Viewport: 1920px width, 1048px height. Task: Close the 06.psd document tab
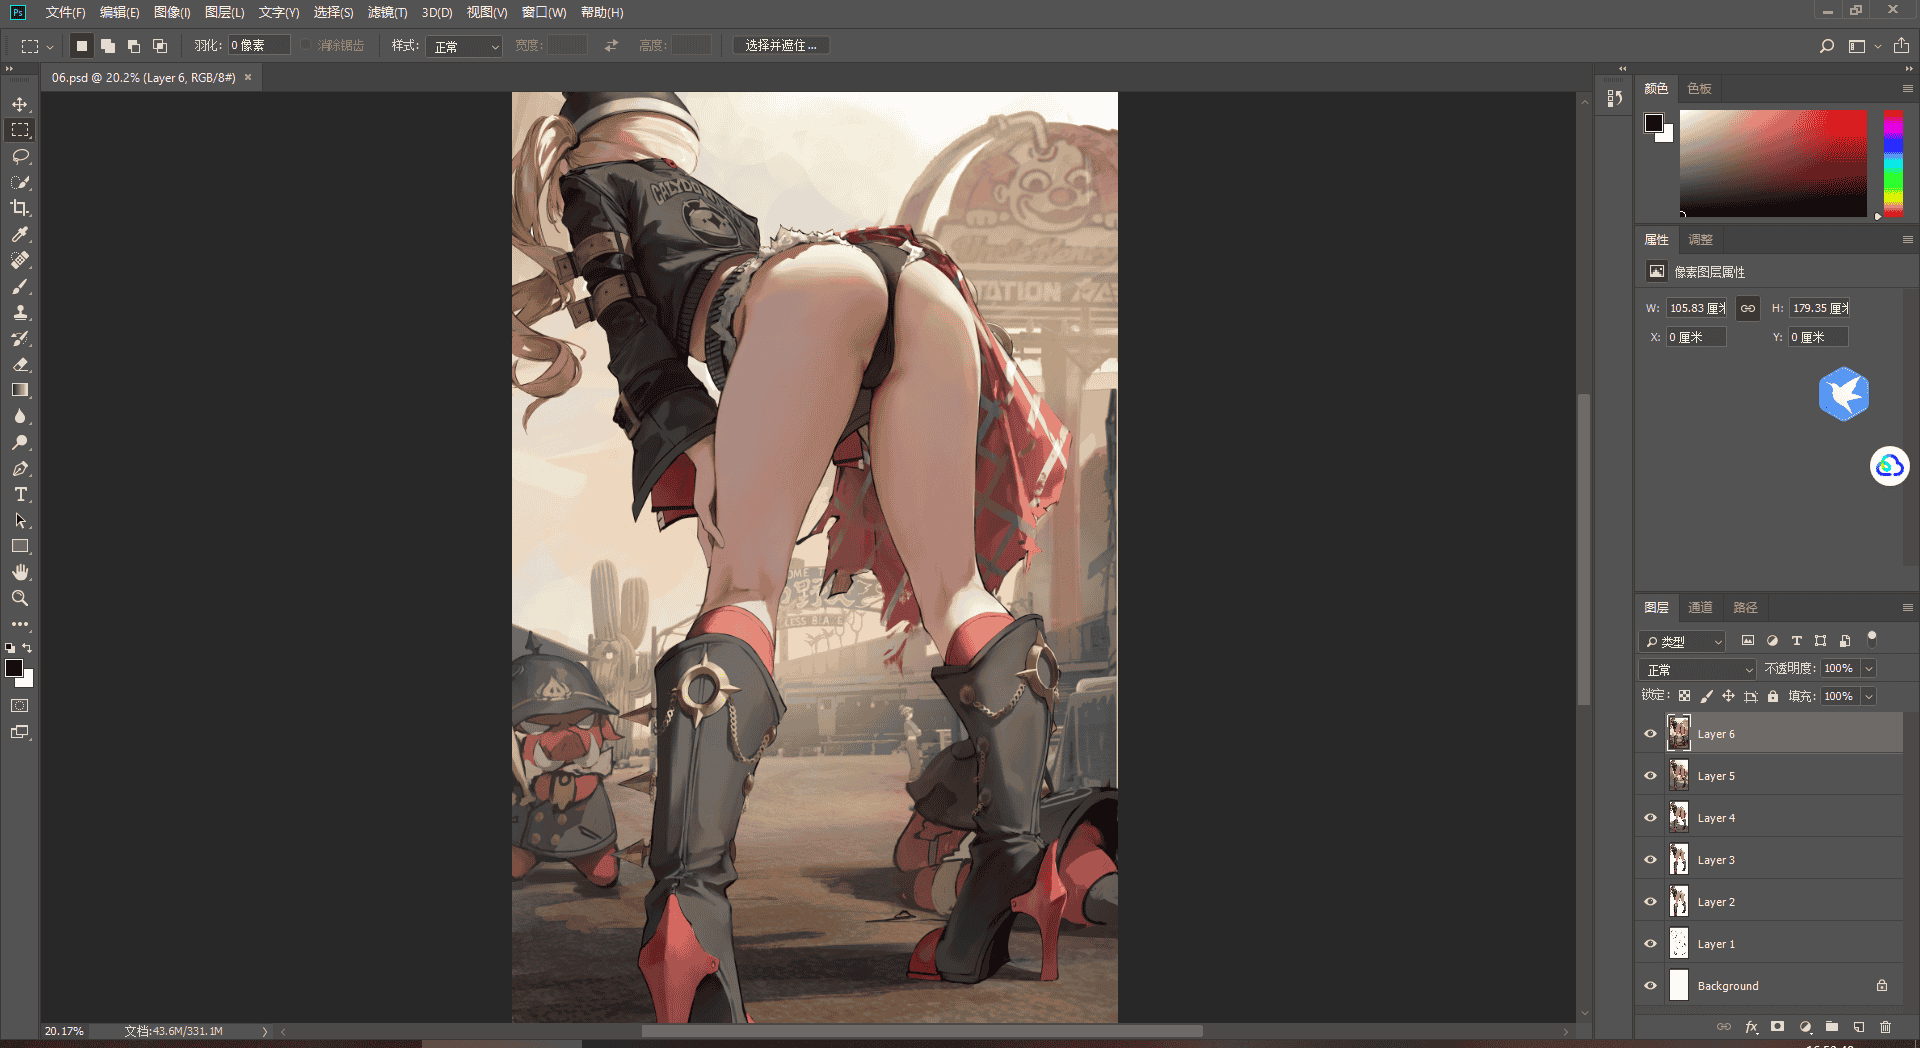tap(248, 77)
